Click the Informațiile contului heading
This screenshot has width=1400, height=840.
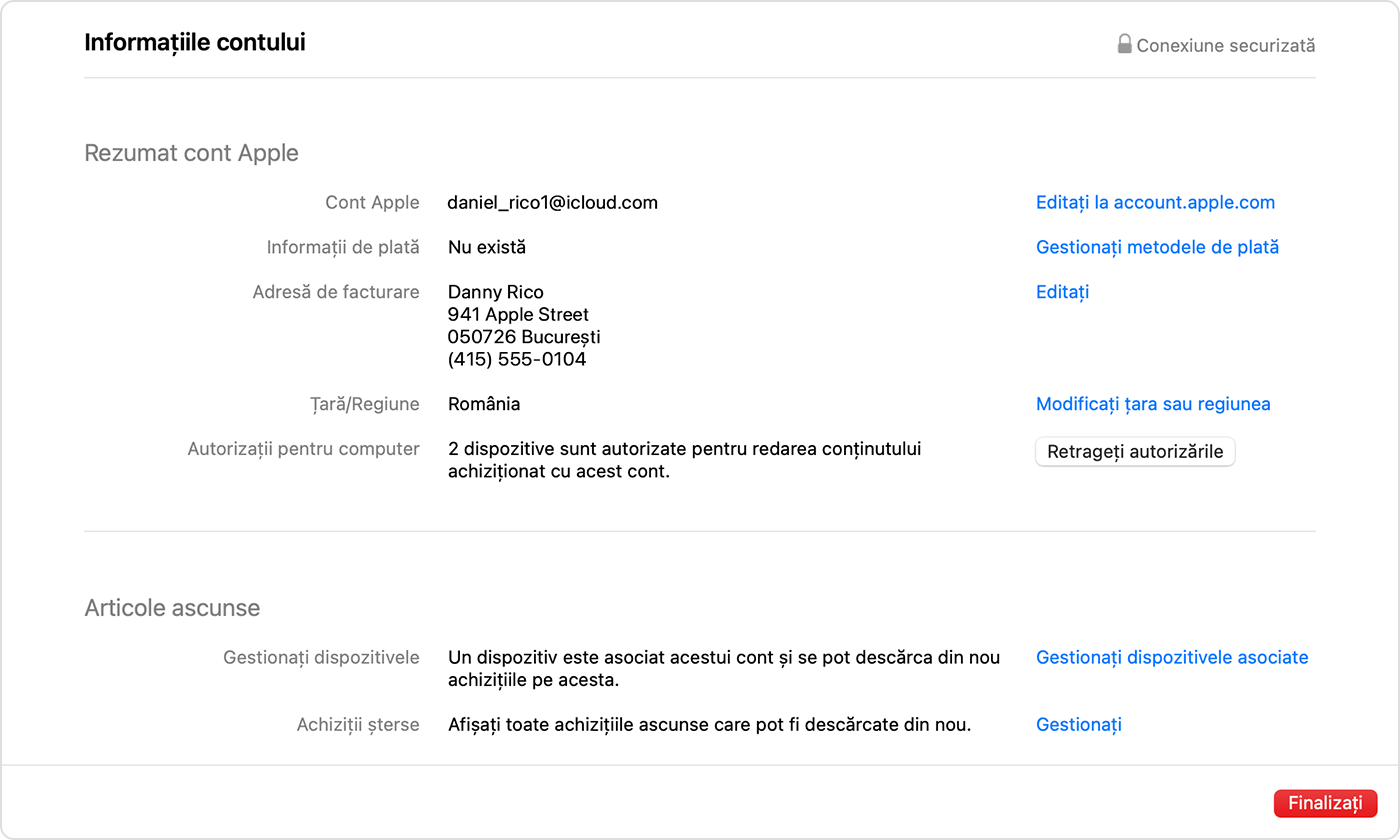coord(195,42)
